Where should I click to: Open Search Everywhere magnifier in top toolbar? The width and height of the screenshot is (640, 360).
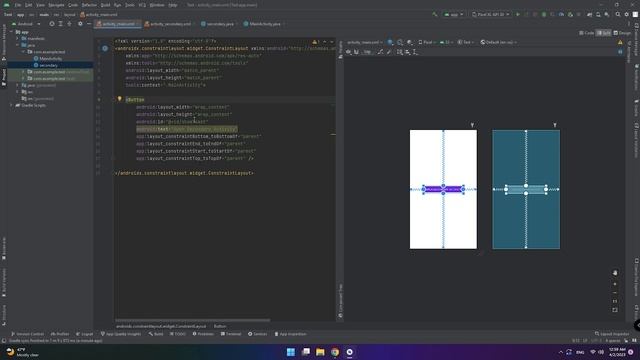coord(618,14)
